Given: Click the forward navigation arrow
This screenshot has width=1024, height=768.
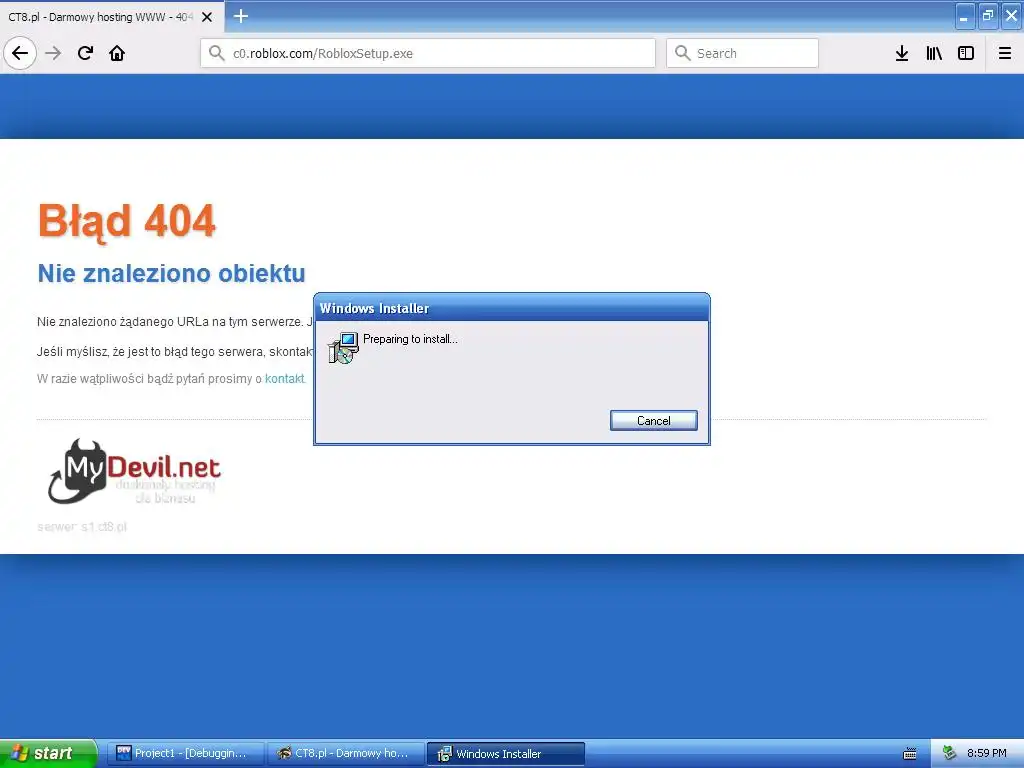Looking at the screenshot, I should click(x=54, y=53).
